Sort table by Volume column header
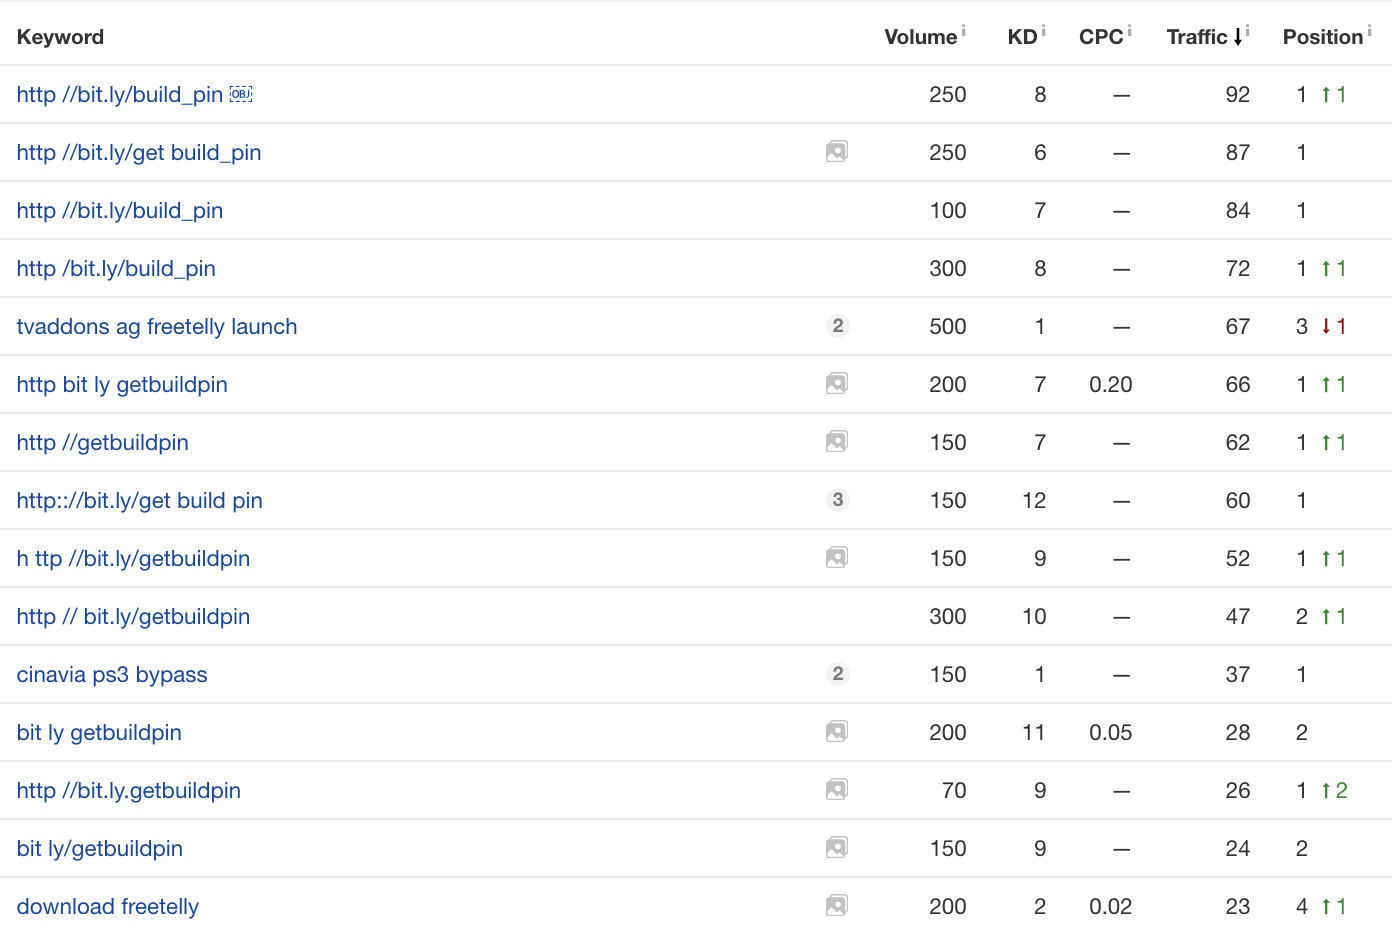1392x934 pixels. (x=921, y=37)
